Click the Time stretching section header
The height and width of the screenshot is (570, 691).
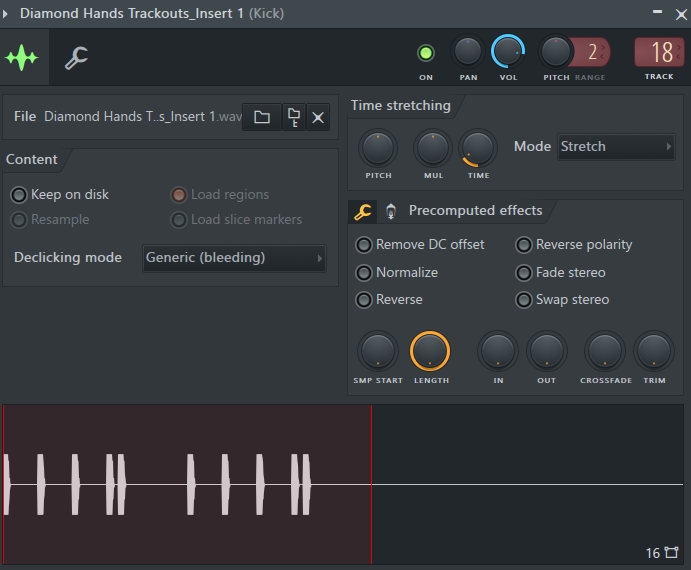(x=401, y=105)
